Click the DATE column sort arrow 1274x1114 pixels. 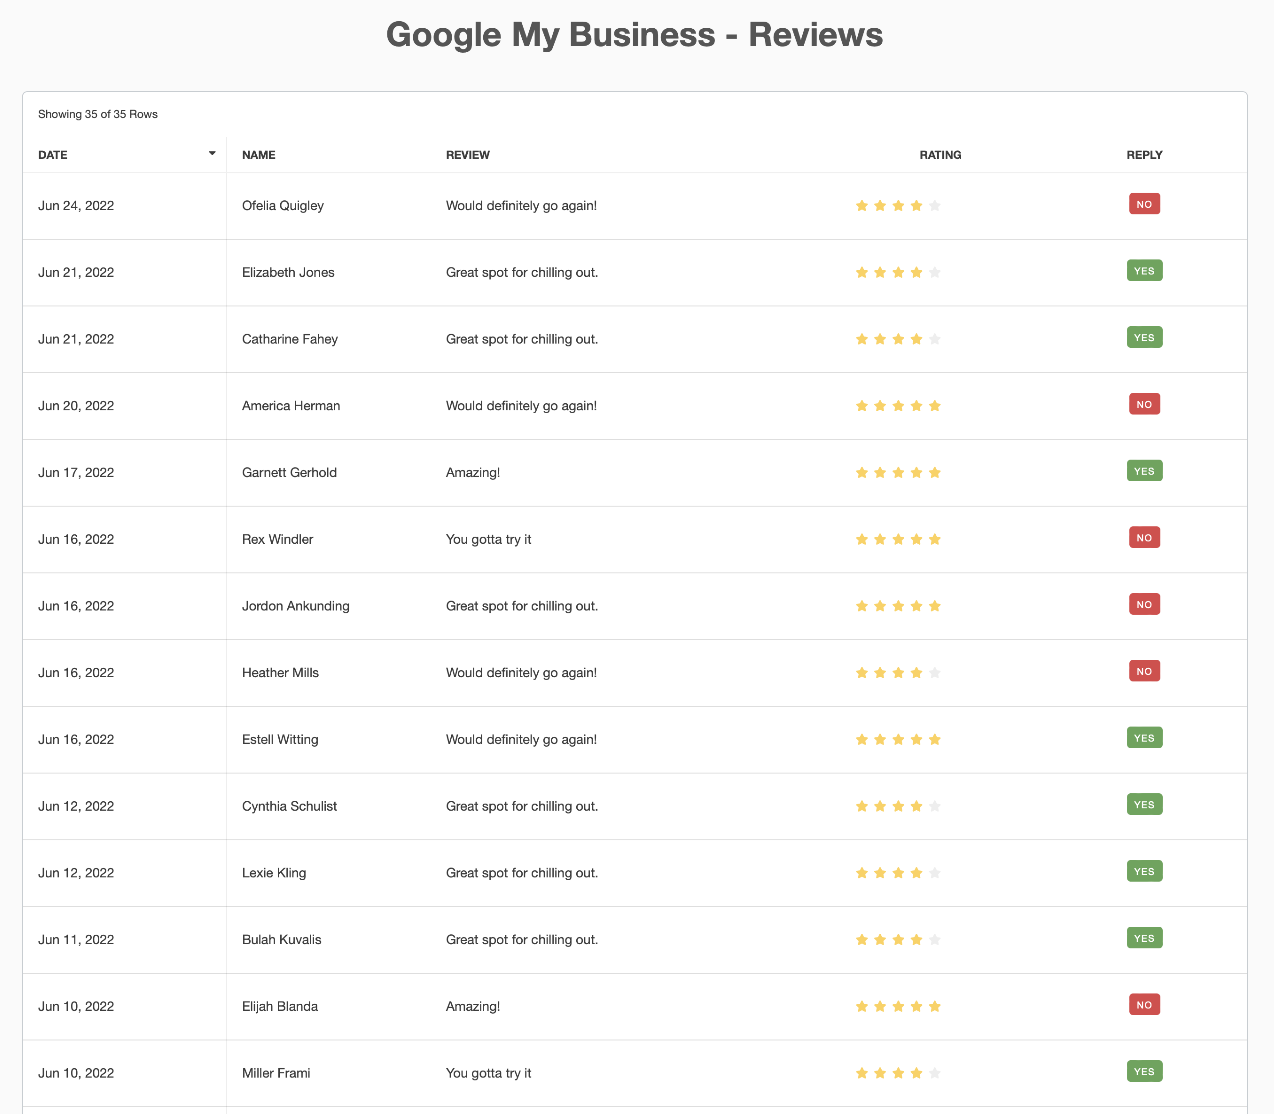(x=212, y=154)
